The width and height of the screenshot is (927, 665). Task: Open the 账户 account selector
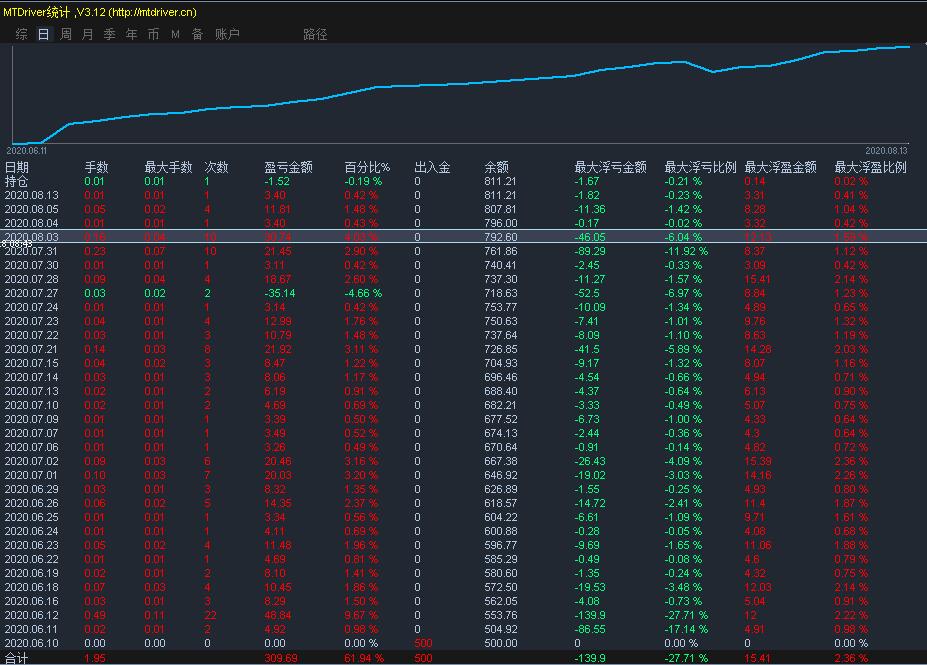(x=228, y=33)
